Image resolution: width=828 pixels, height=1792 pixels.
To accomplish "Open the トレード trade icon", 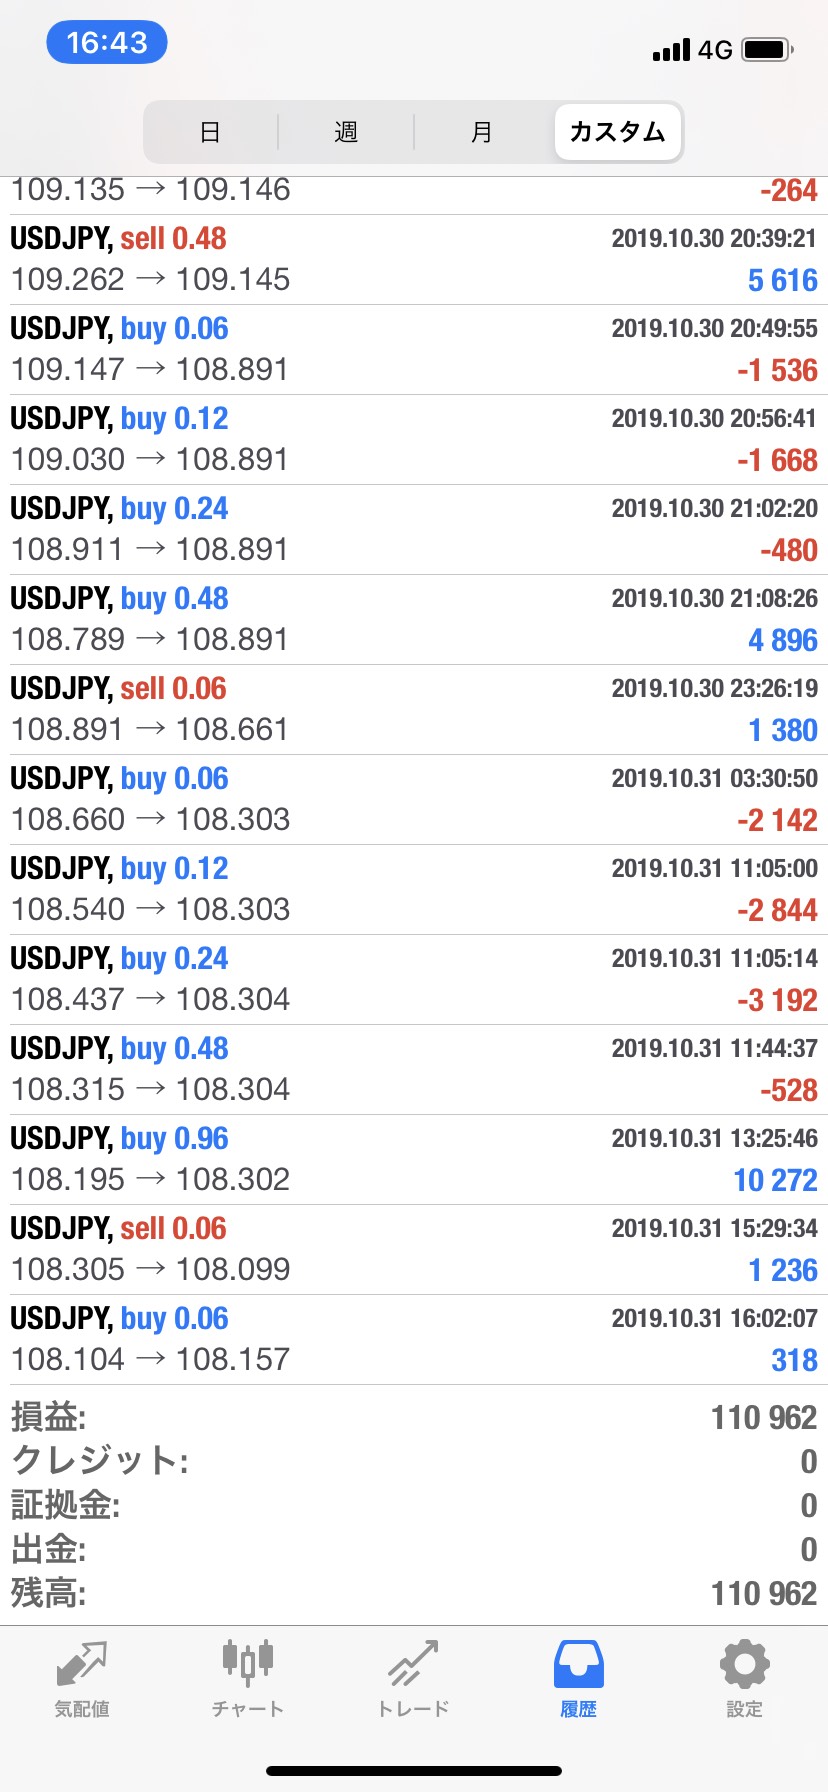I will tap(413, 1664).
